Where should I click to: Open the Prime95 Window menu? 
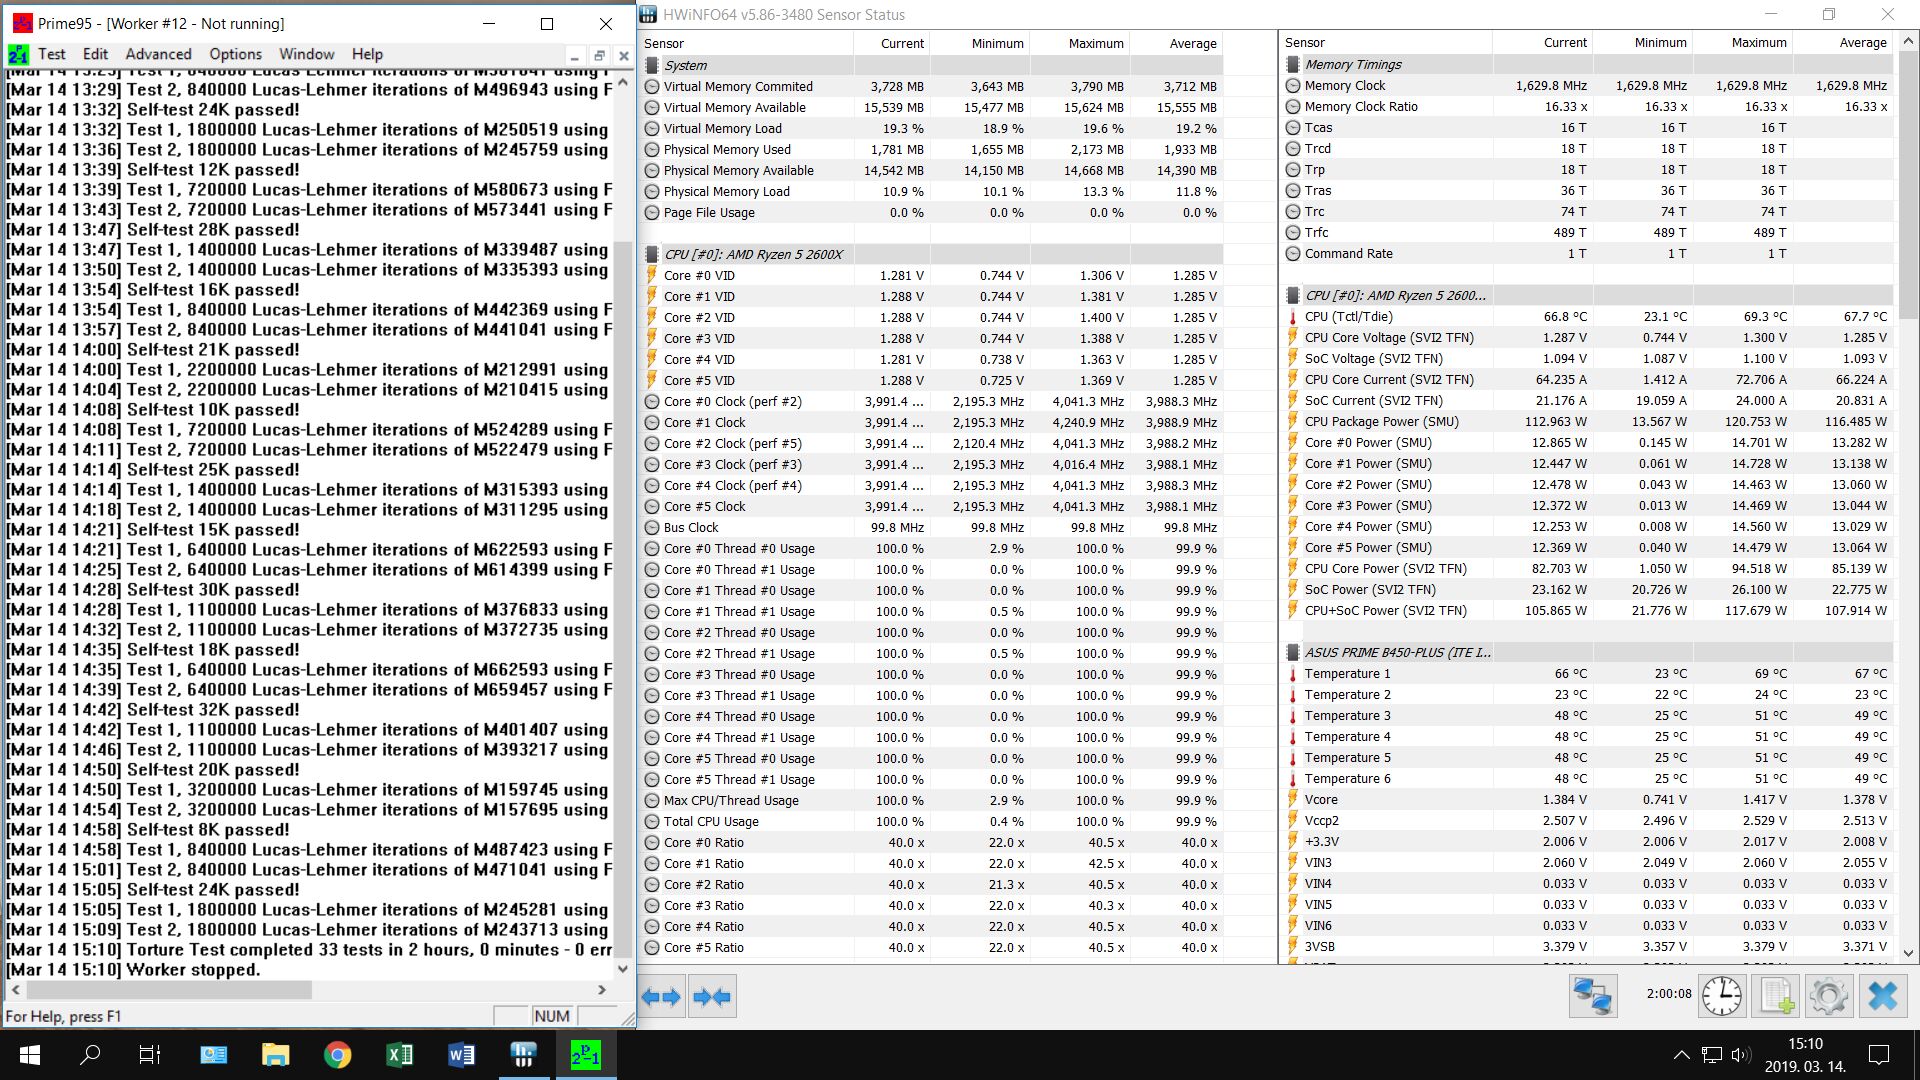pyautogui.click(x=306, y=54)
